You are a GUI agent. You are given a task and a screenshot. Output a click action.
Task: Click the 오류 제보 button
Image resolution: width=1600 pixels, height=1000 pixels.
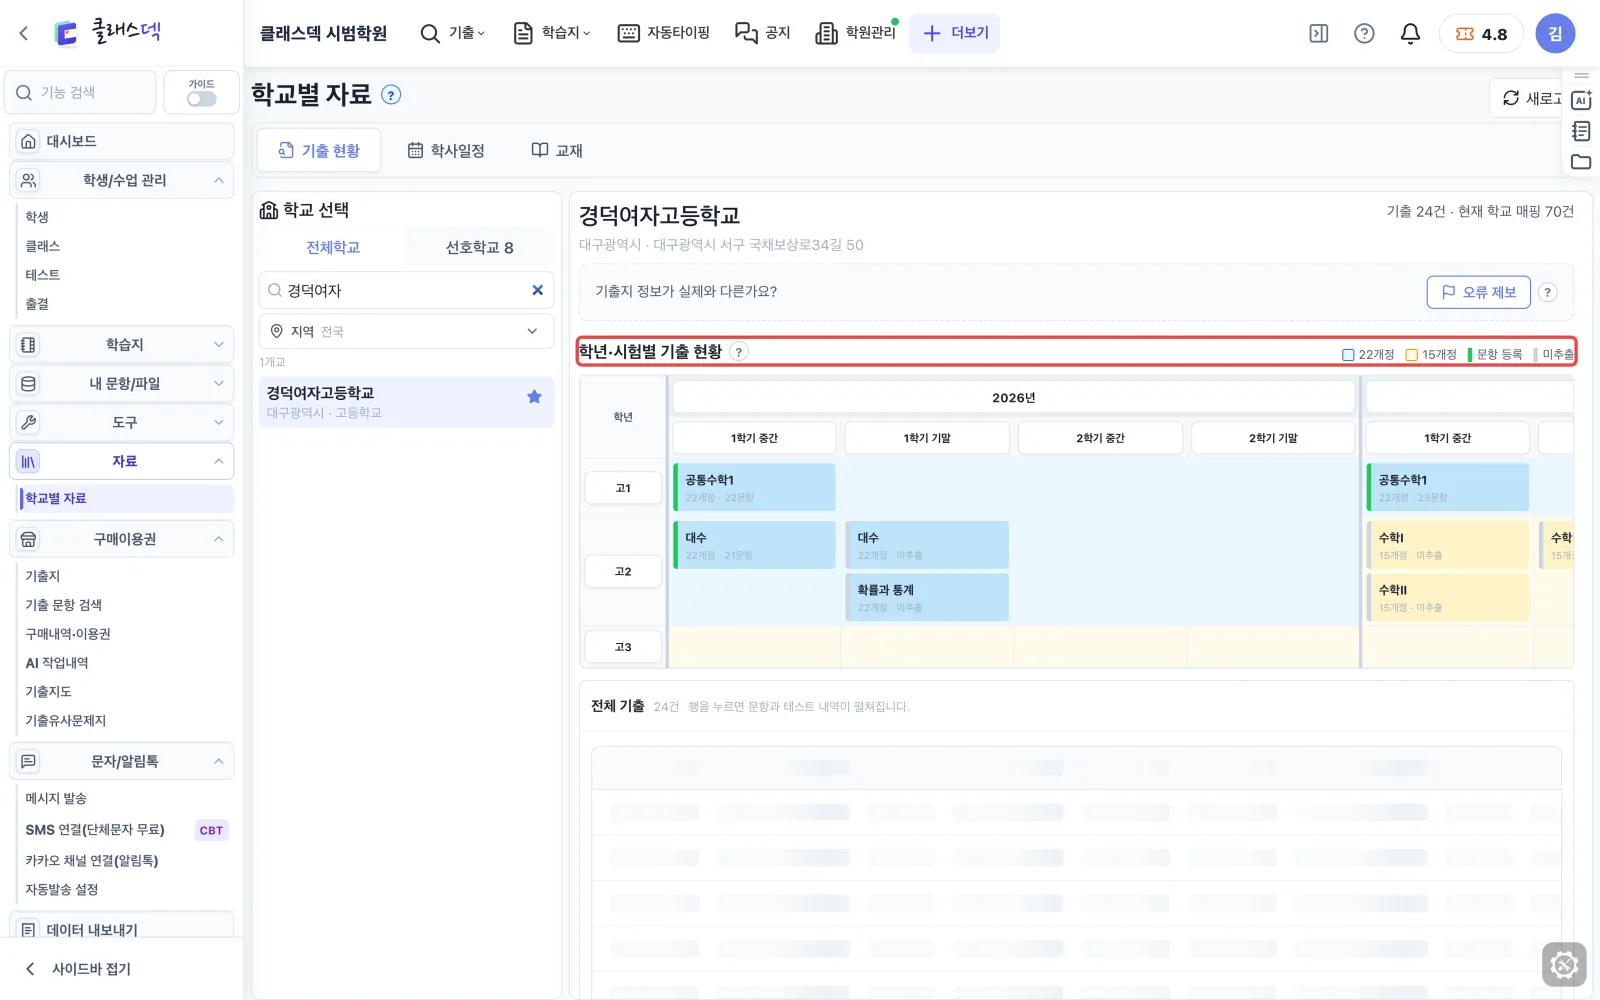click(1479, 292)
